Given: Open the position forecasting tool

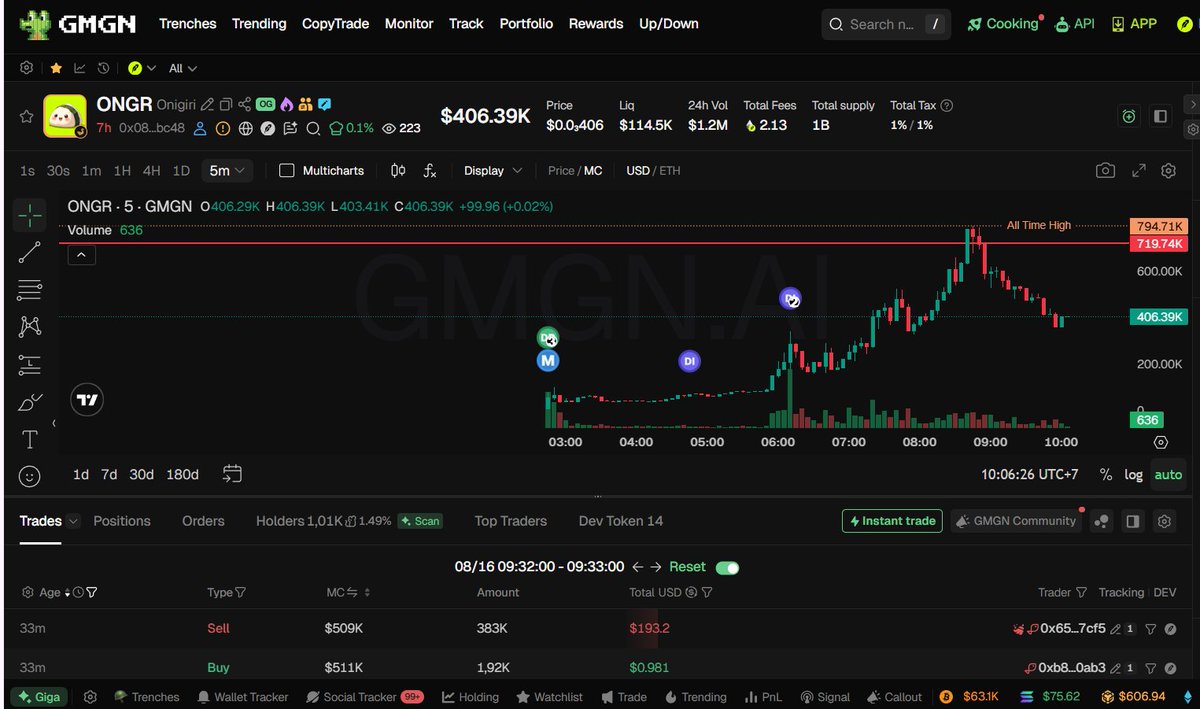Looking at the screenshot, I should (30, 364).
